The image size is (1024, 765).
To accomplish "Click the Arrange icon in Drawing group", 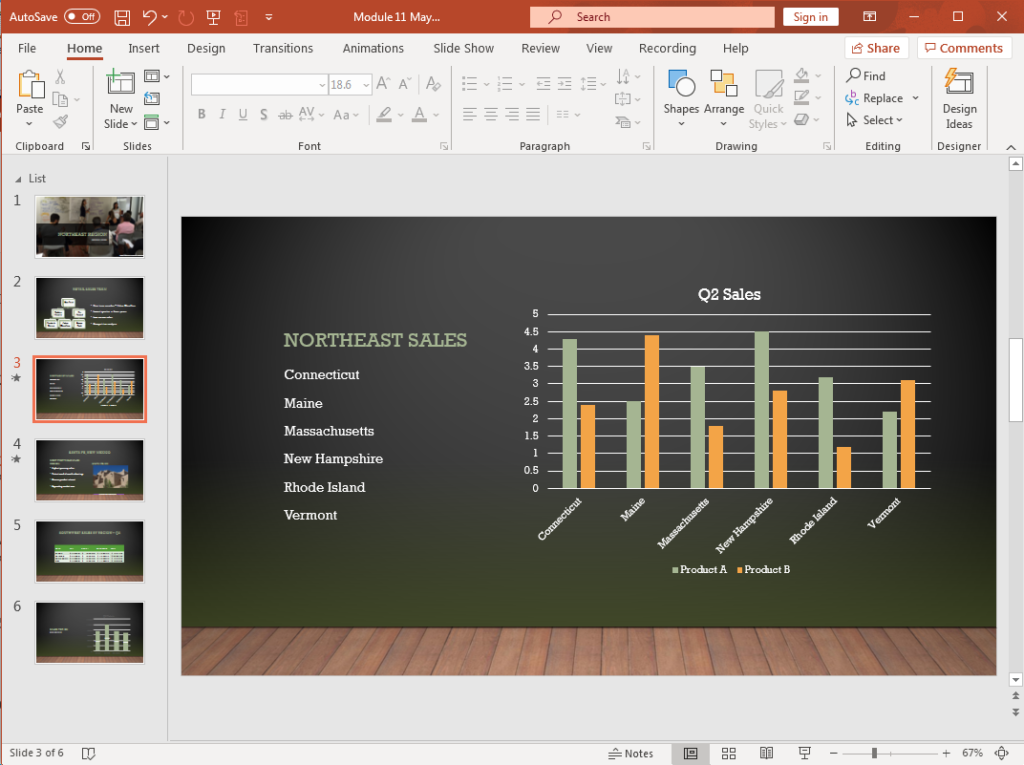I will (723, 95).
